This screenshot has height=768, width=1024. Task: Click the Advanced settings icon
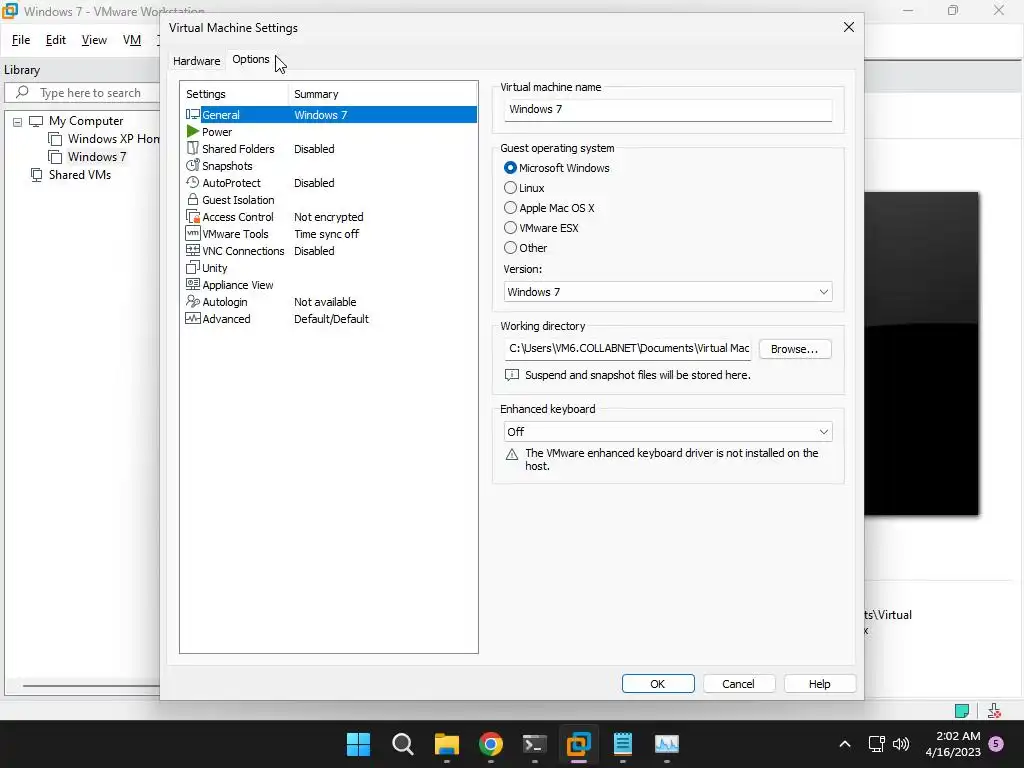(x=193, y=318)
